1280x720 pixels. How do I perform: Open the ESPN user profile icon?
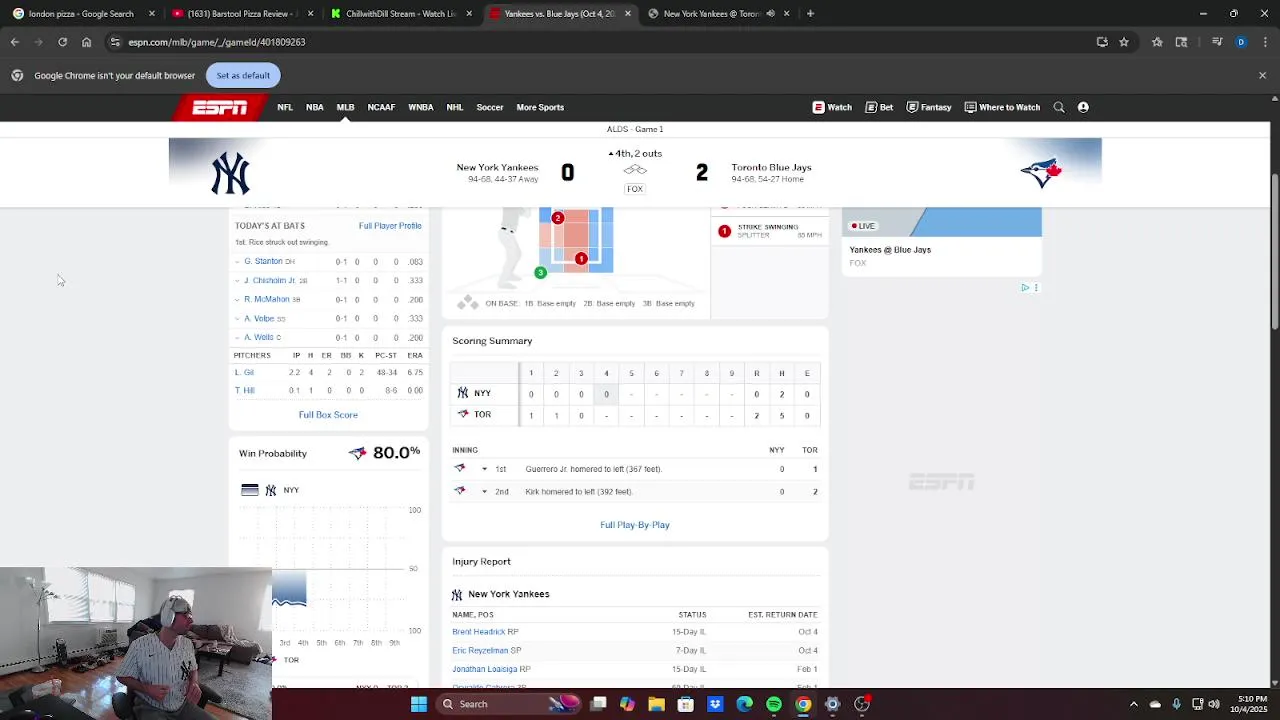pos(1083,107)
